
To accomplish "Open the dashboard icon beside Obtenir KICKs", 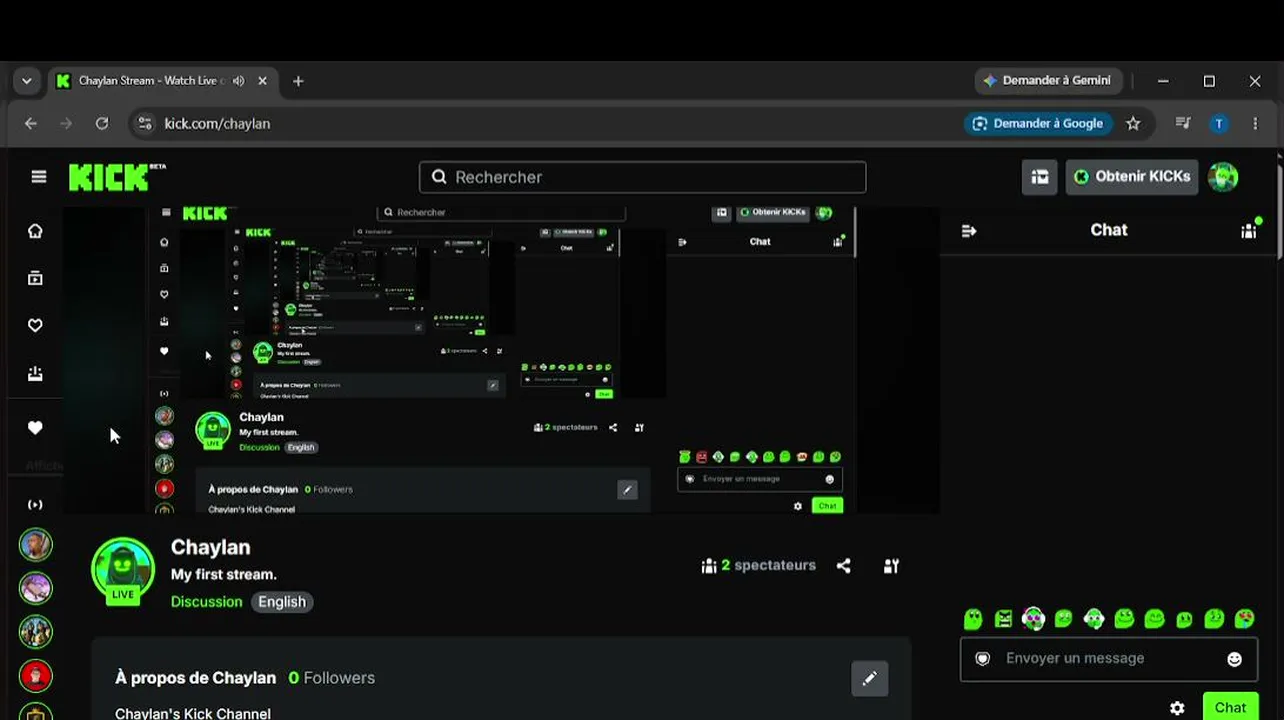I will click(x=1040, y=177).
